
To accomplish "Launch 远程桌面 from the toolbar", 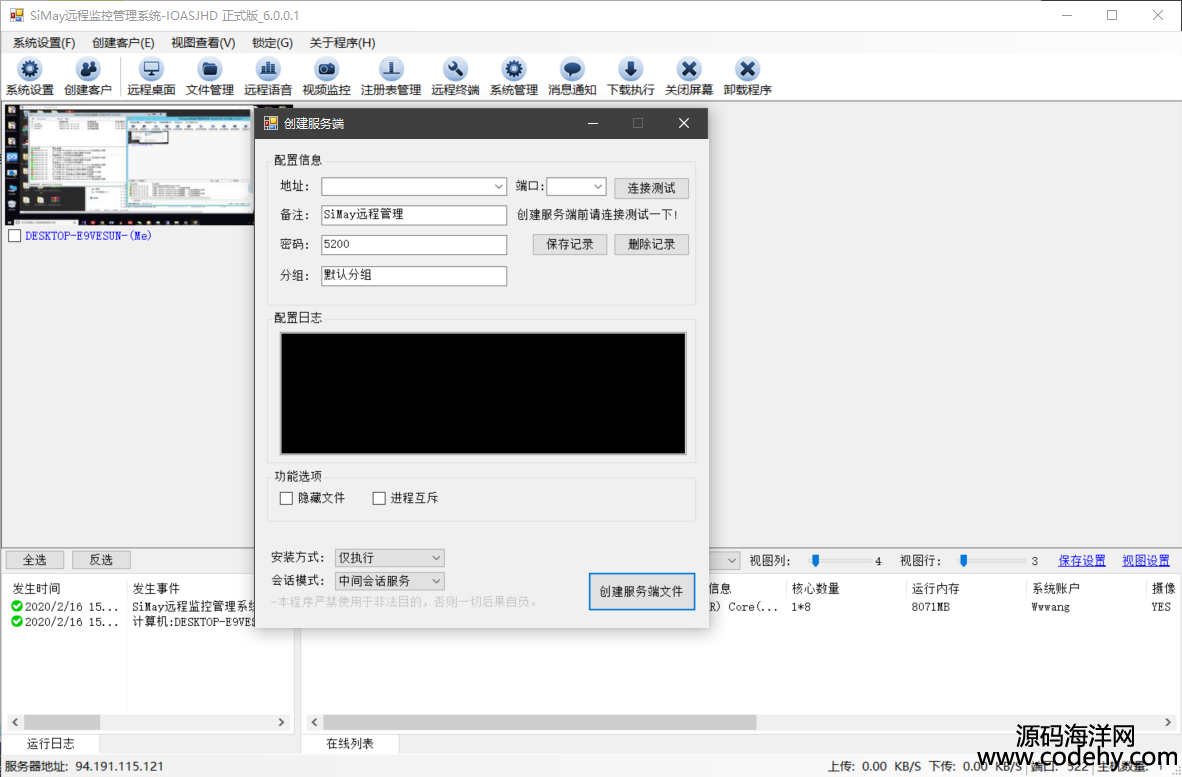I will (x=151, y=77).
